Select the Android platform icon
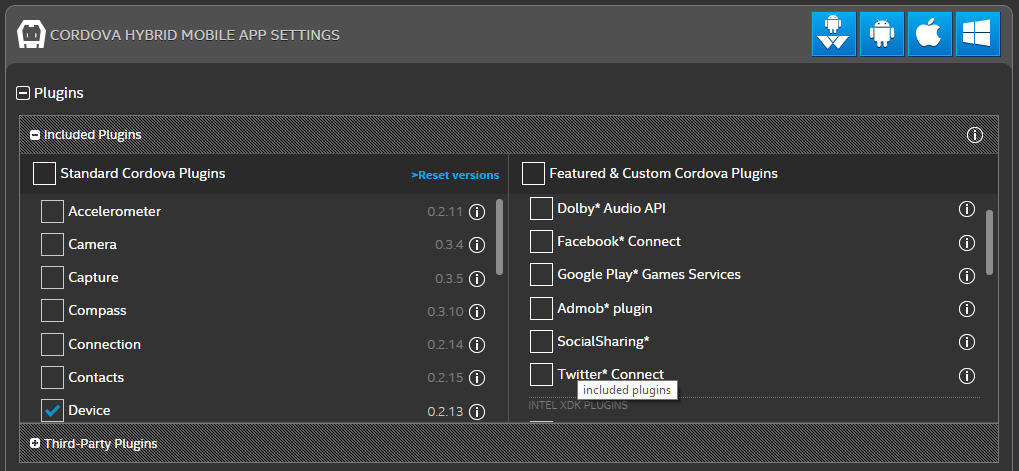 pos(881,34)
